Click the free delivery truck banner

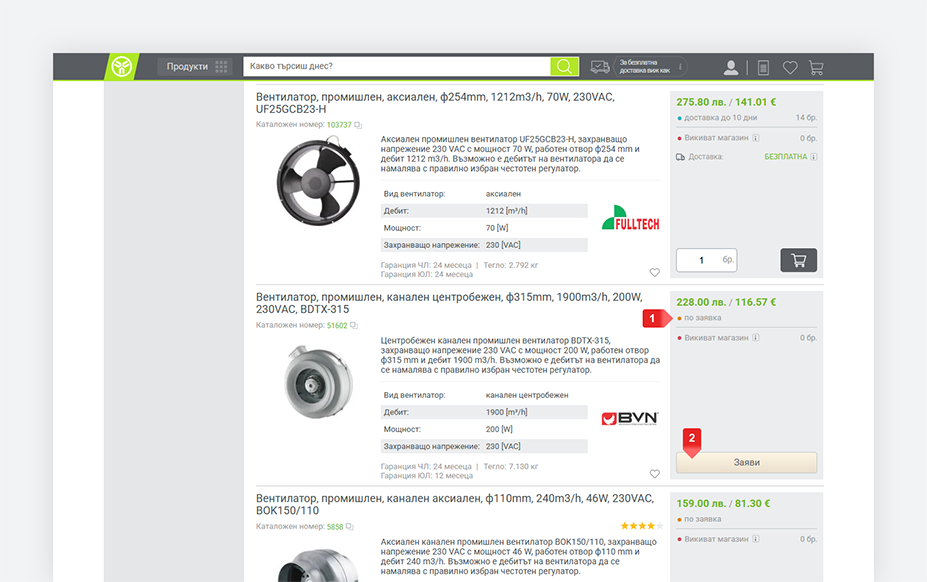point(638,67)
